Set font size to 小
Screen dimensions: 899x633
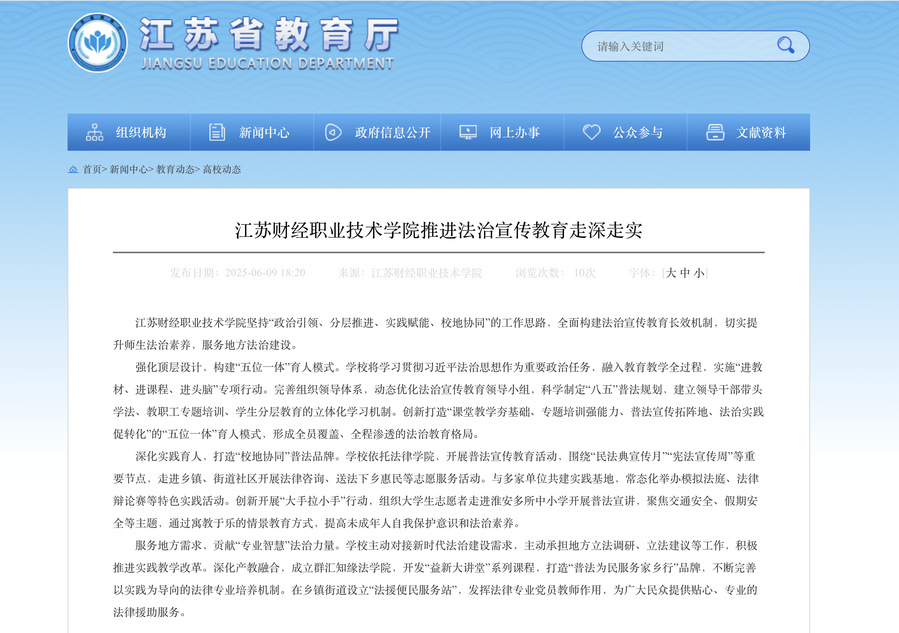click(699, 273)
